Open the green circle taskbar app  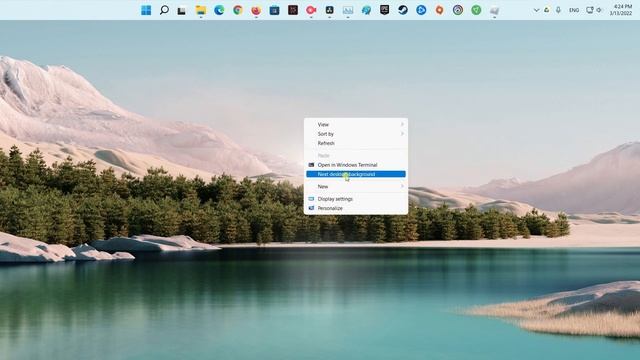pos(476,10)
